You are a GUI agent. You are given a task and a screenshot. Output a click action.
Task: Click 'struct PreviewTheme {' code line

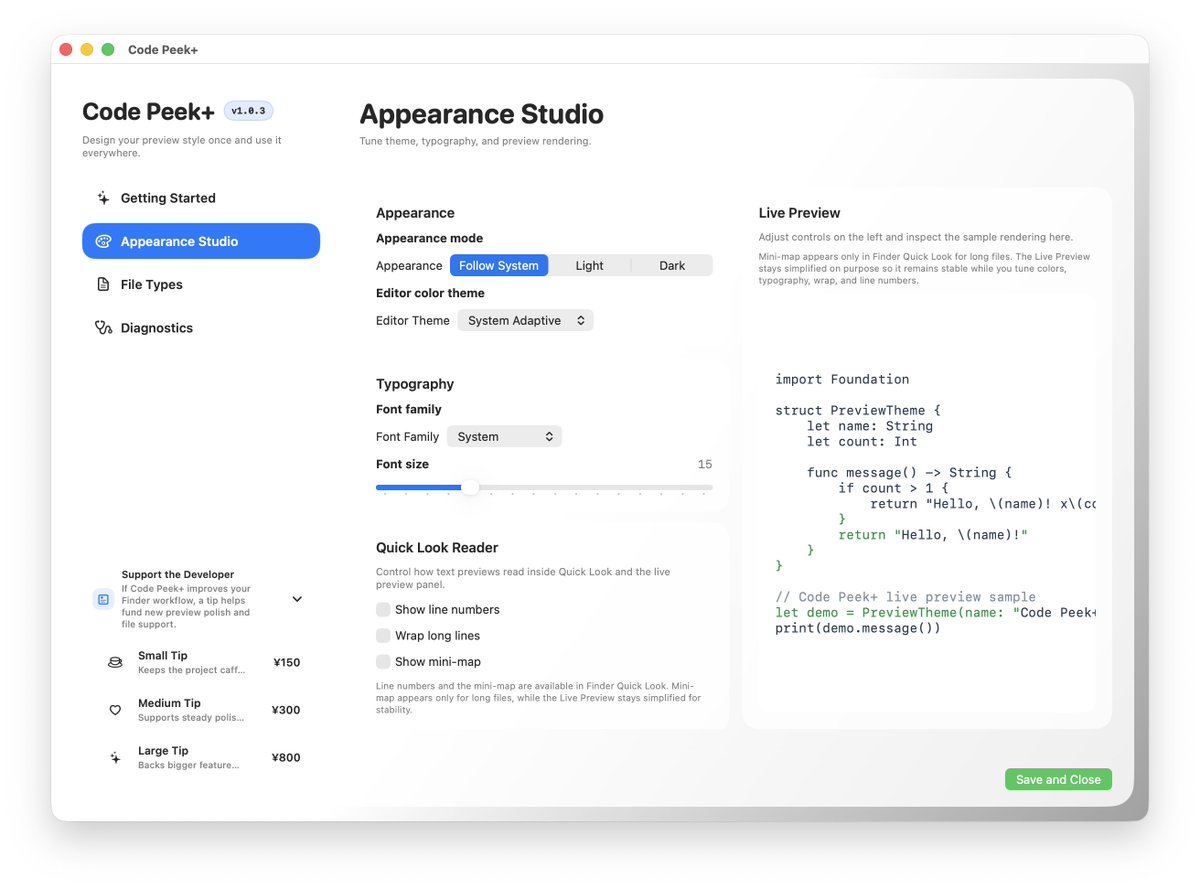858,410
